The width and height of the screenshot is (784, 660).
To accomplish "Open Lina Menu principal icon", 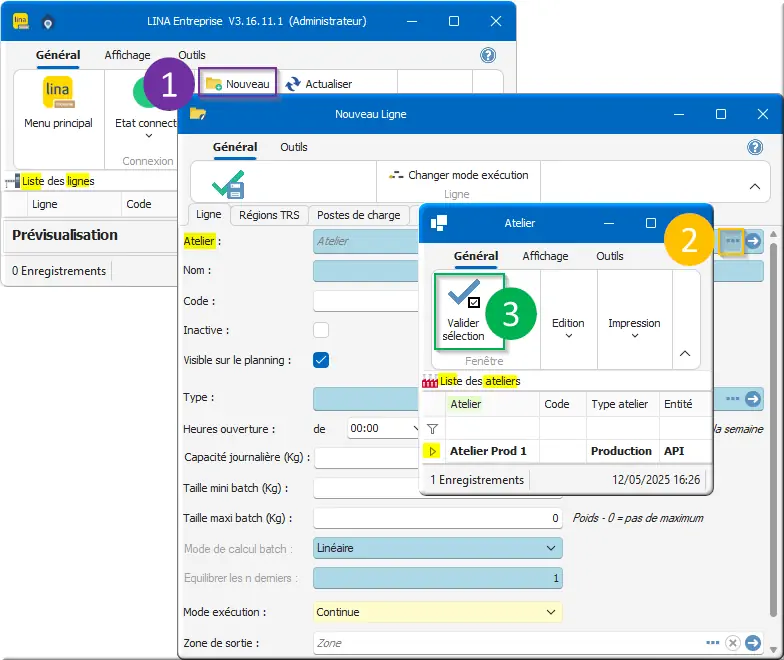I will [x=58, y=94].
